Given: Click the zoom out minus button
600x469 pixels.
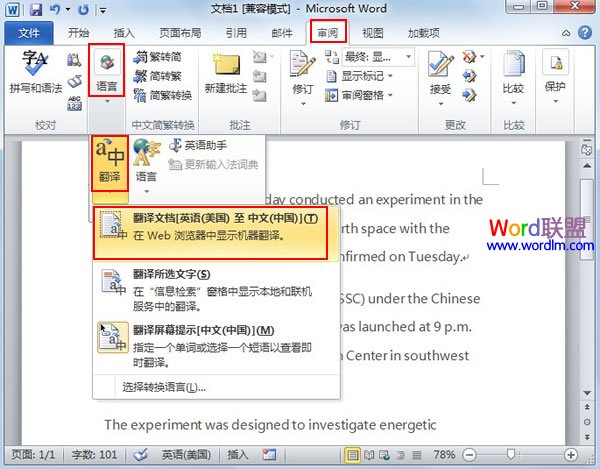Looking at the screenshot, I should [469, 455].
